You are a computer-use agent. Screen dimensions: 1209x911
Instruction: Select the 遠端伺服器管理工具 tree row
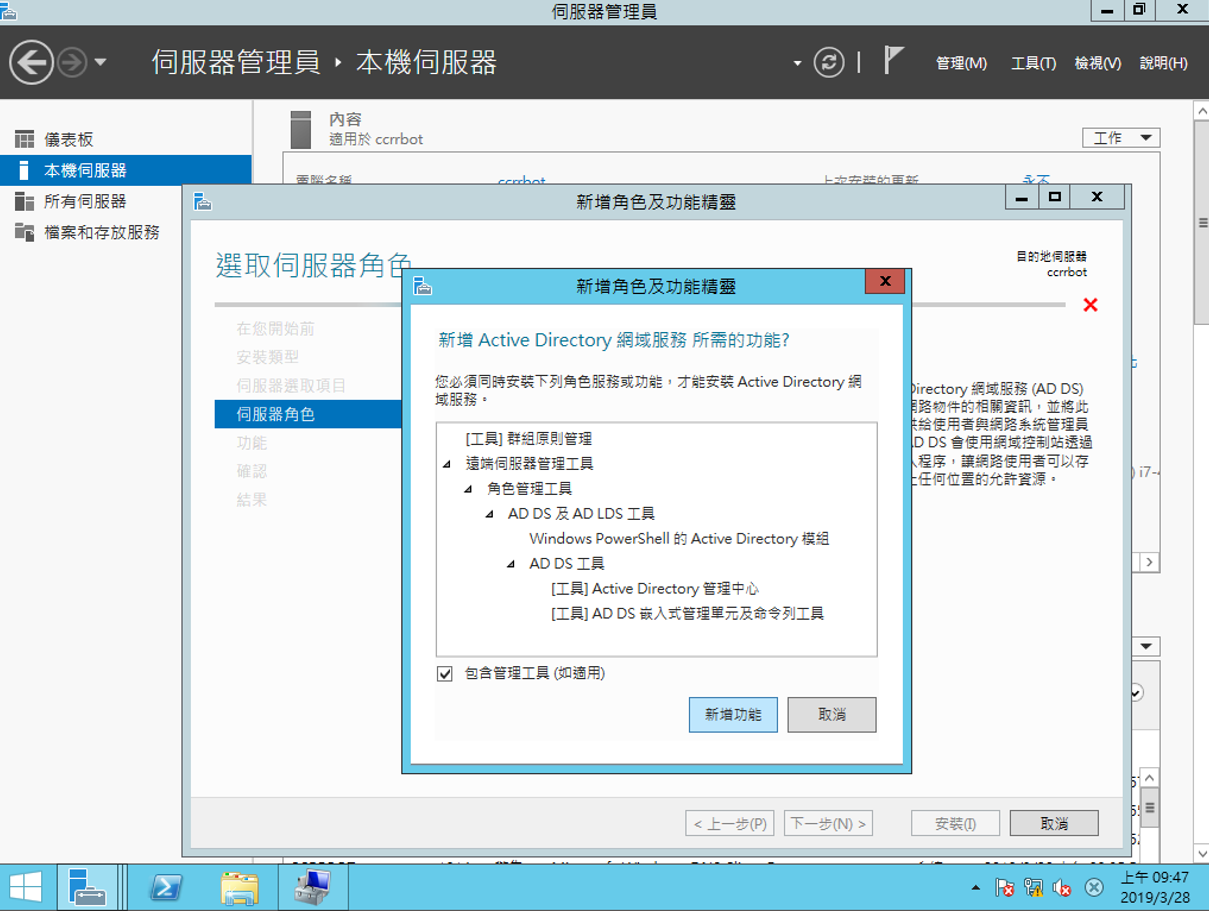tap(529, 464)
